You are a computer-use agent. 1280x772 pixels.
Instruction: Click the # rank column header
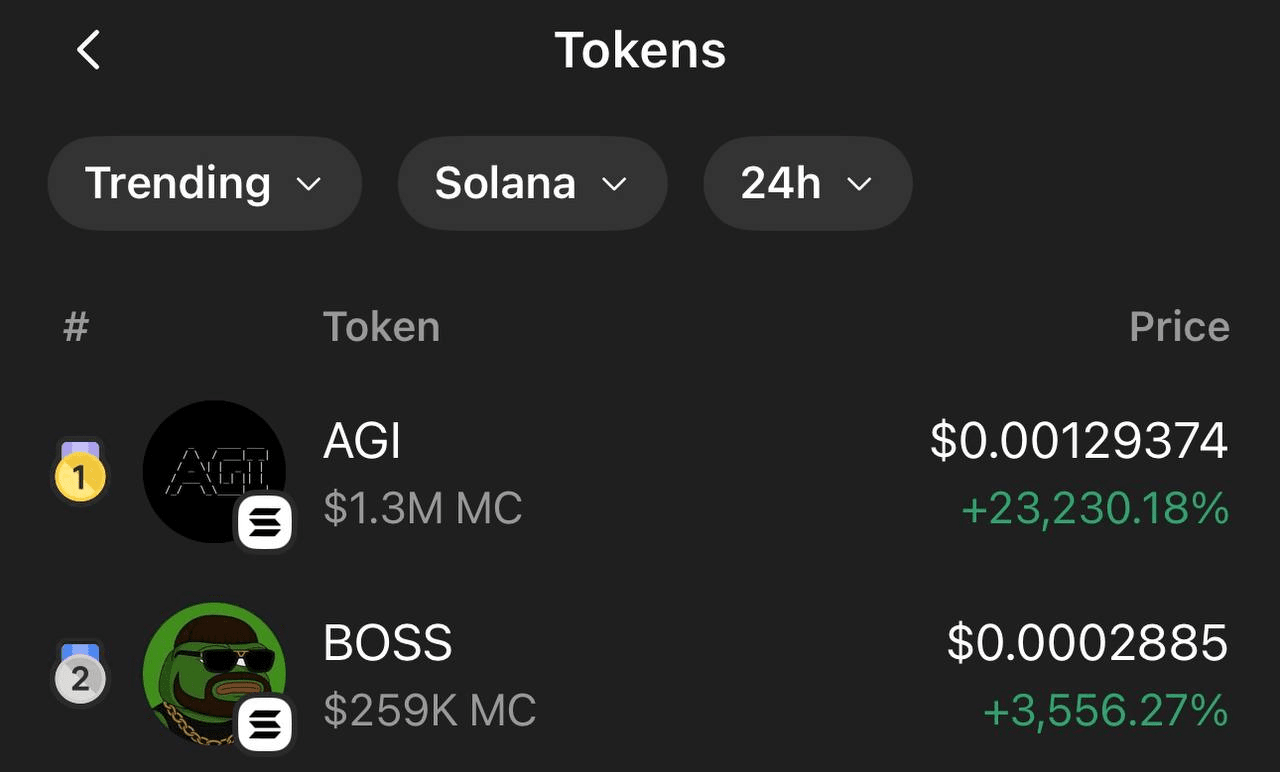click(x=76, y=327)
